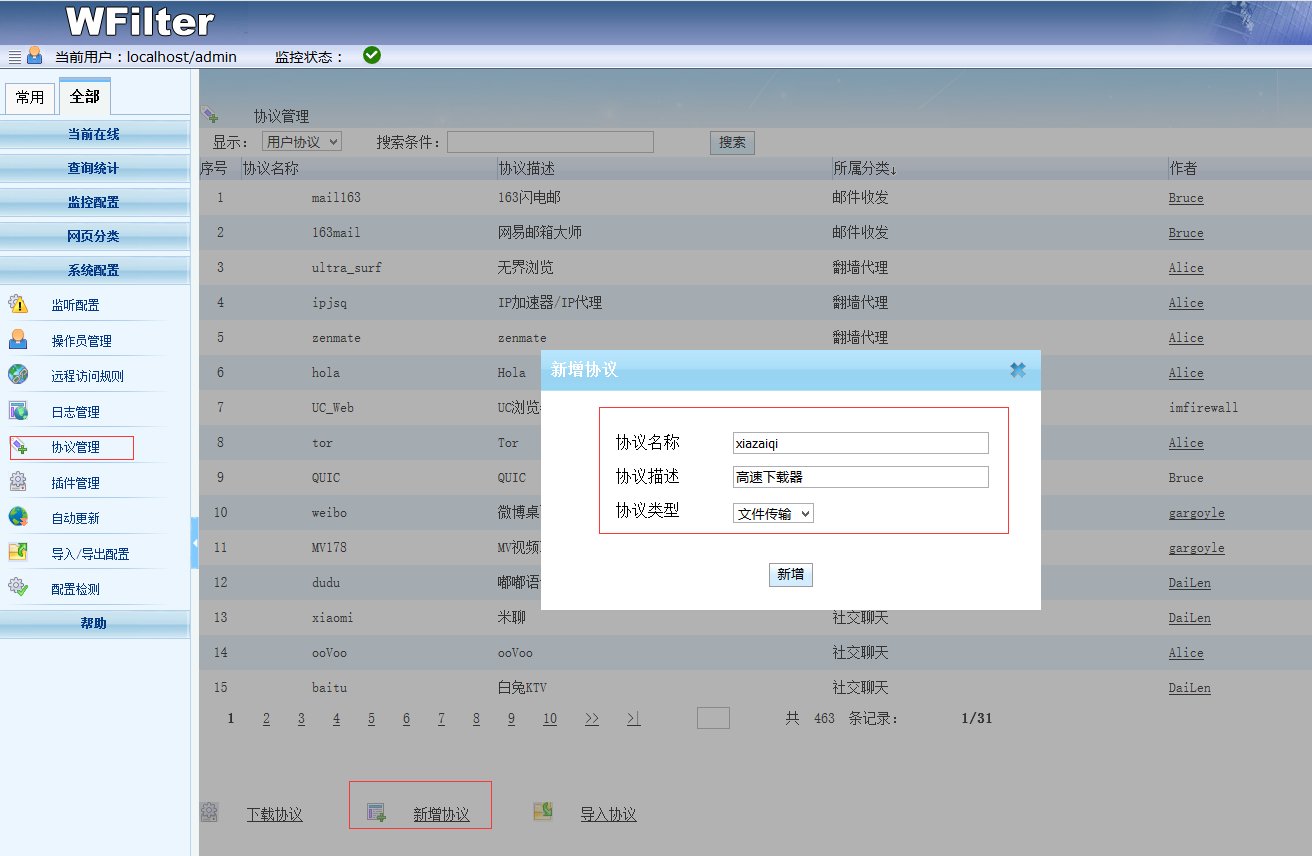Image resolution: width=1312 pixels, height=856 pixels.
Task: Click the 自动更新 globe icon
Action: click(18, 517)
